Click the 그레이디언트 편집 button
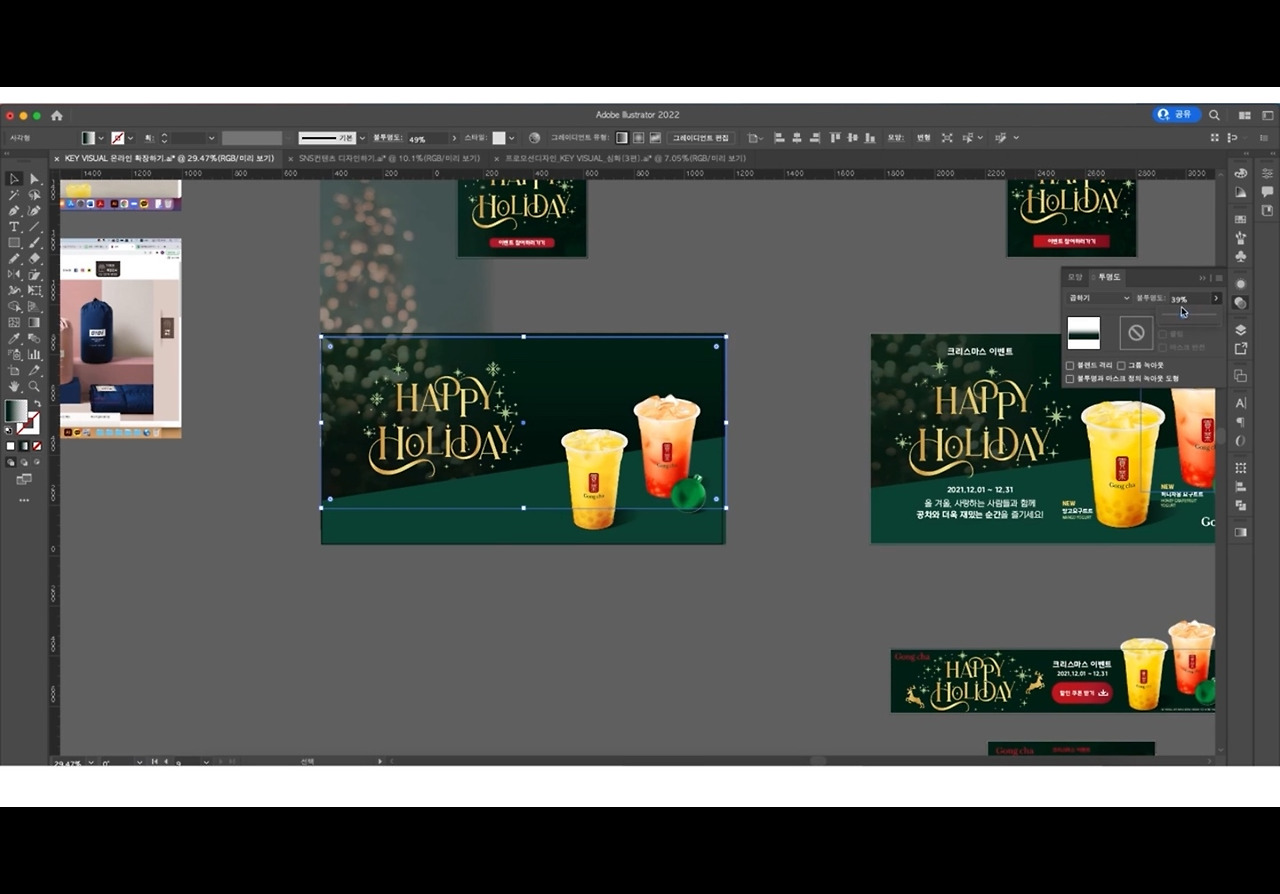 [702, 138]
